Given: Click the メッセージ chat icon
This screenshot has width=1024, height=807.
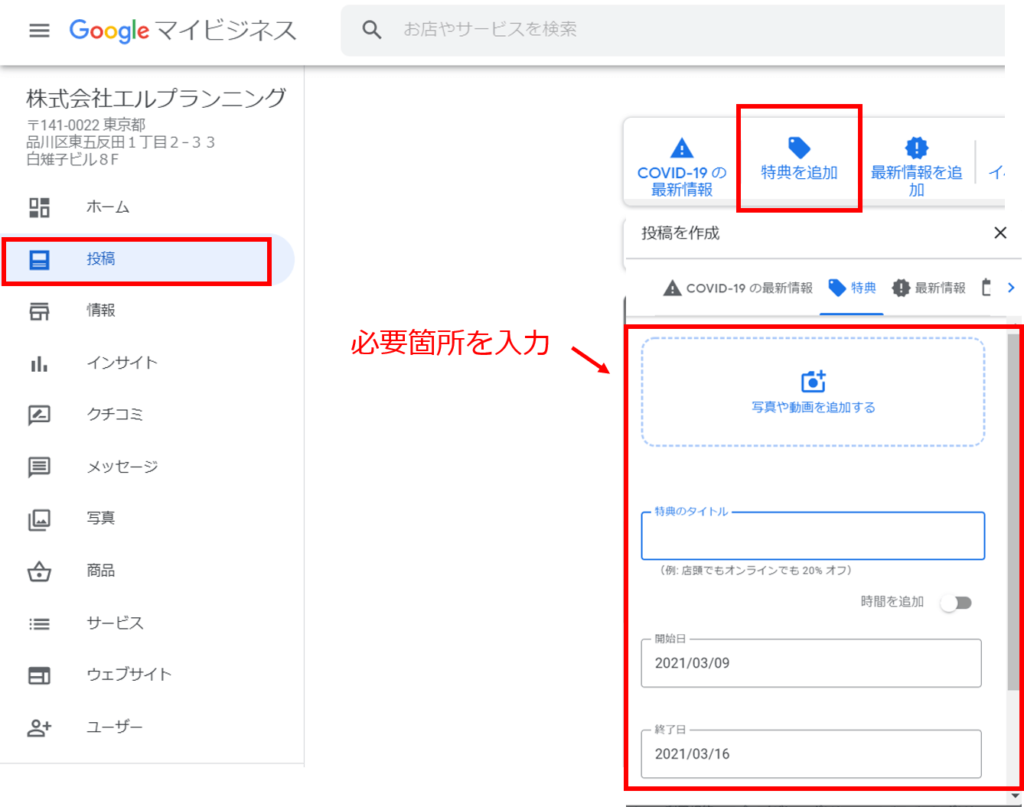Looking at the screenshot, I should tap(39, 467).
